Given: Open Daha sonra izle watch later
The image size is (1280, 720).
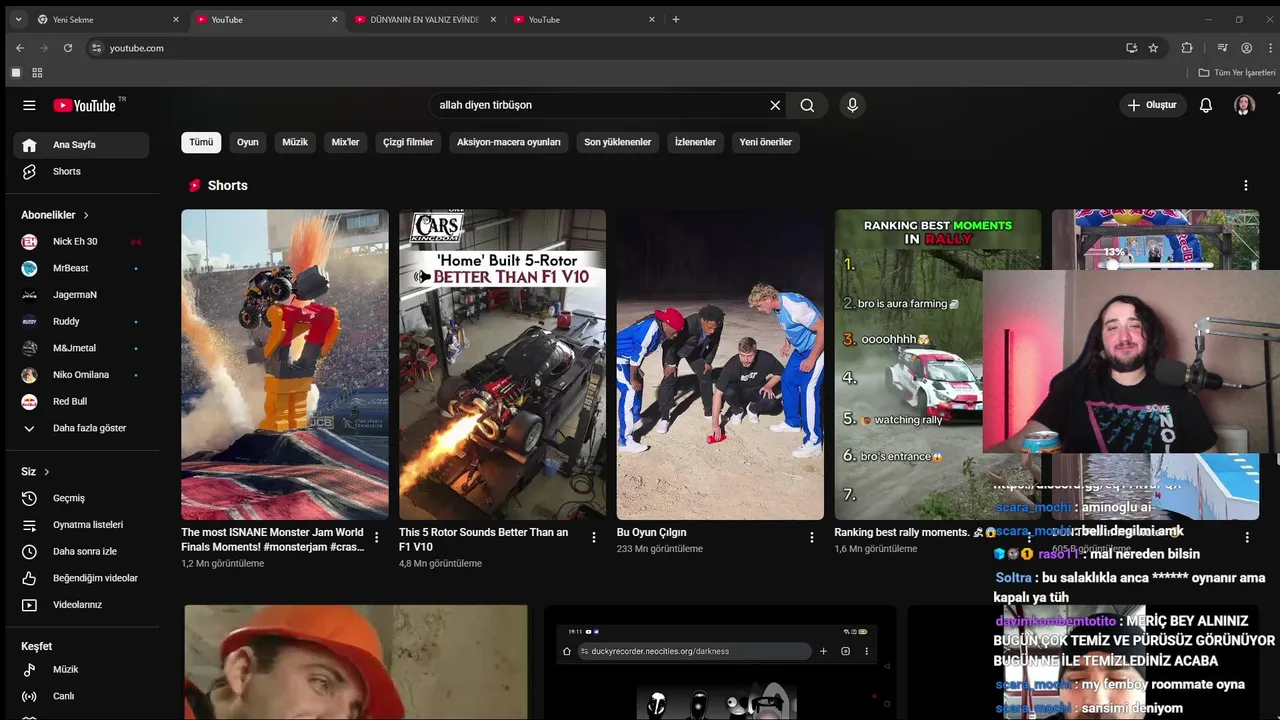Looking at the screenshot, I should point(81,552).
